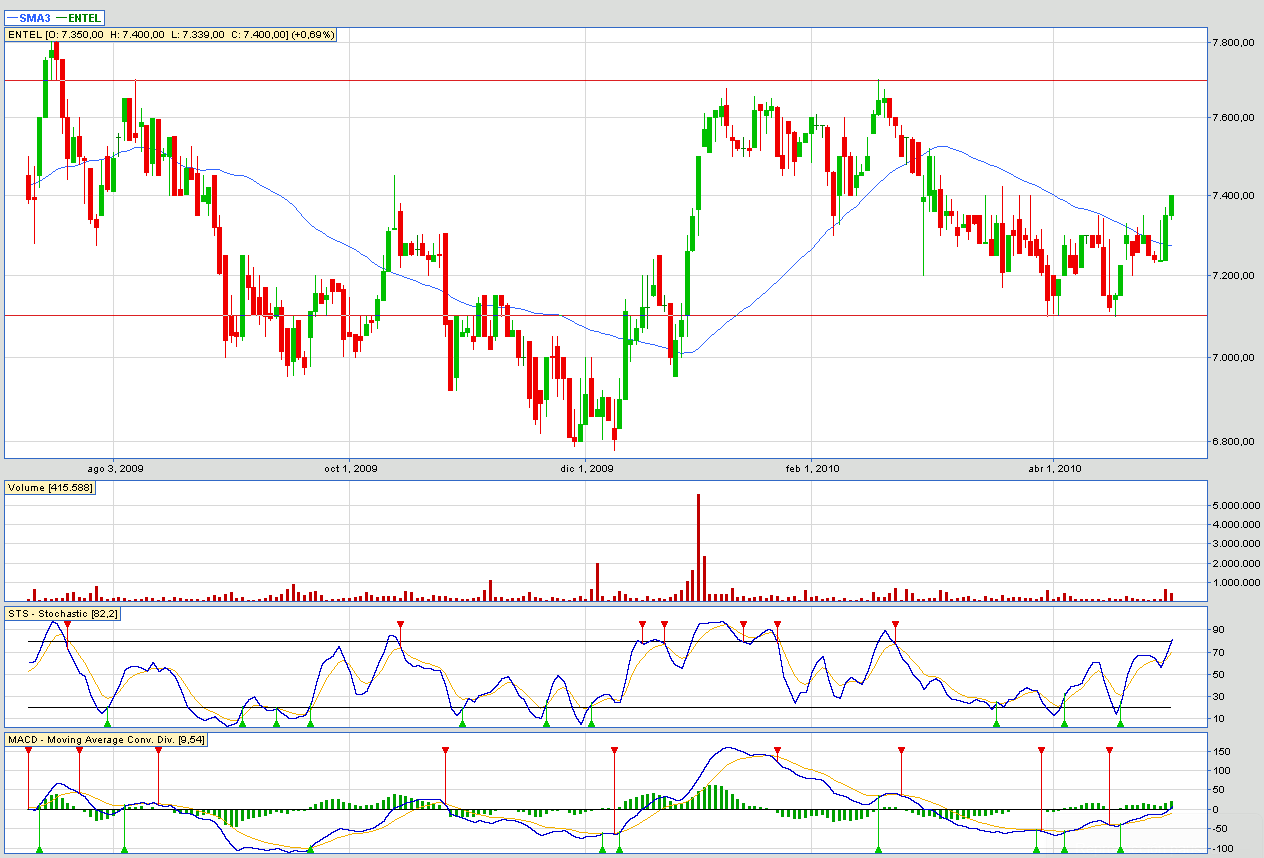
Task: Click leftmost green buy triangle in MACD panel
Action: click(39, 849)
